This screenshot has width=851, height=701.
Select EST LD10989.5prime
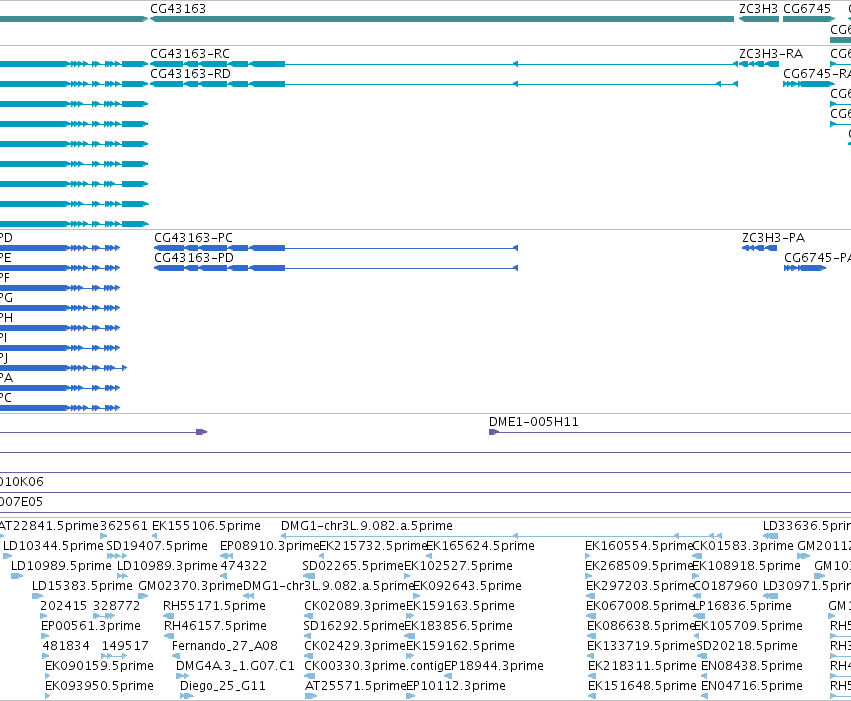[x=61, y=566]
